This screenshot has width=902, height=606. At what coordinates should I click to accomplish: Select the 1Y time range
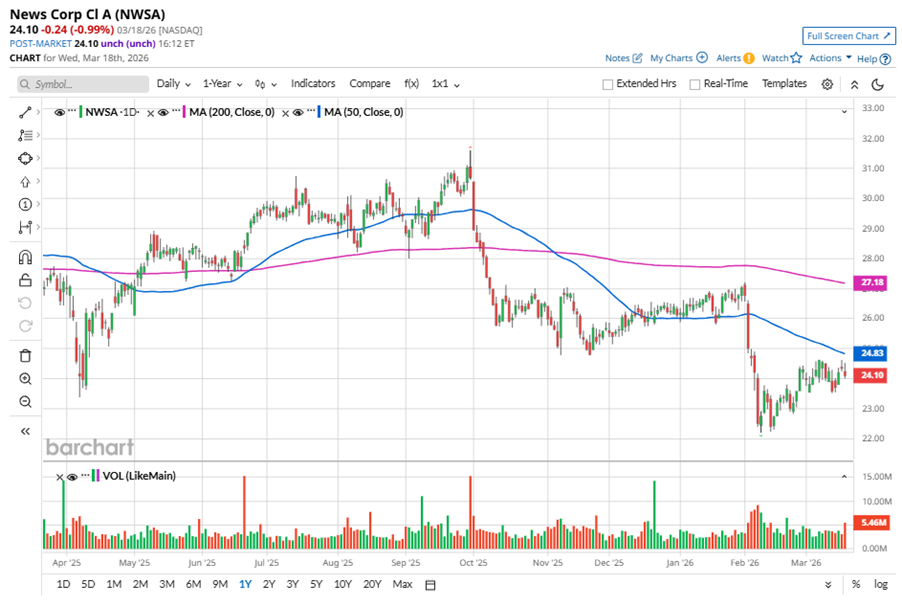click(x=246, y=584)
